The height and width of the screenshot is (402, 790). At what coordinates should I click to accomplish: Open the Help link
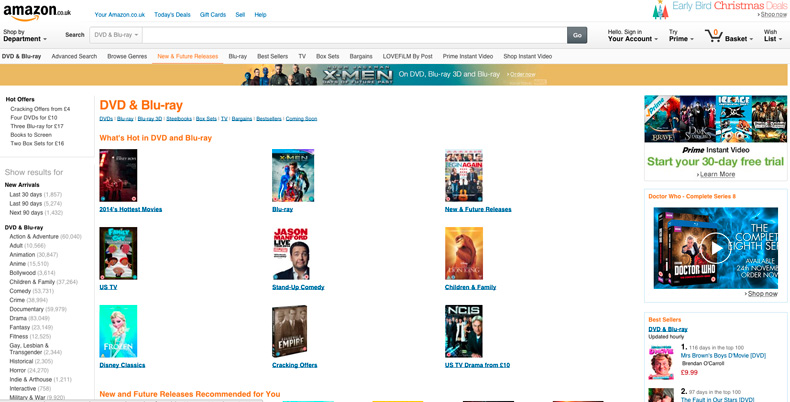pos(260,15)
